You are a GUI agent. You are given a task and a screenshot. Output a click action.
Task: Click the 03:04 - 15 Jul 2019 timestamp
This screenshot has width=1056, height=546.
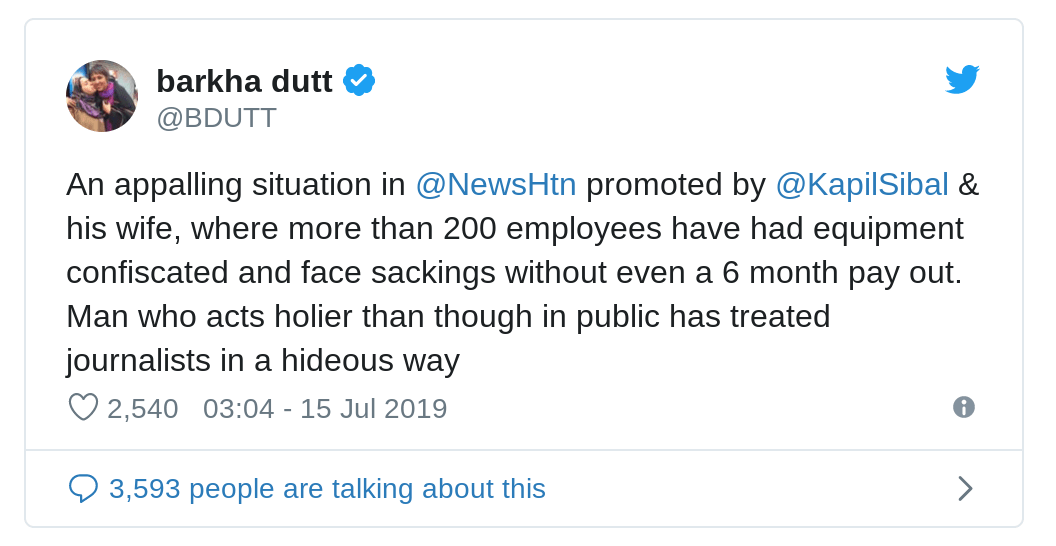coord(325,408)
